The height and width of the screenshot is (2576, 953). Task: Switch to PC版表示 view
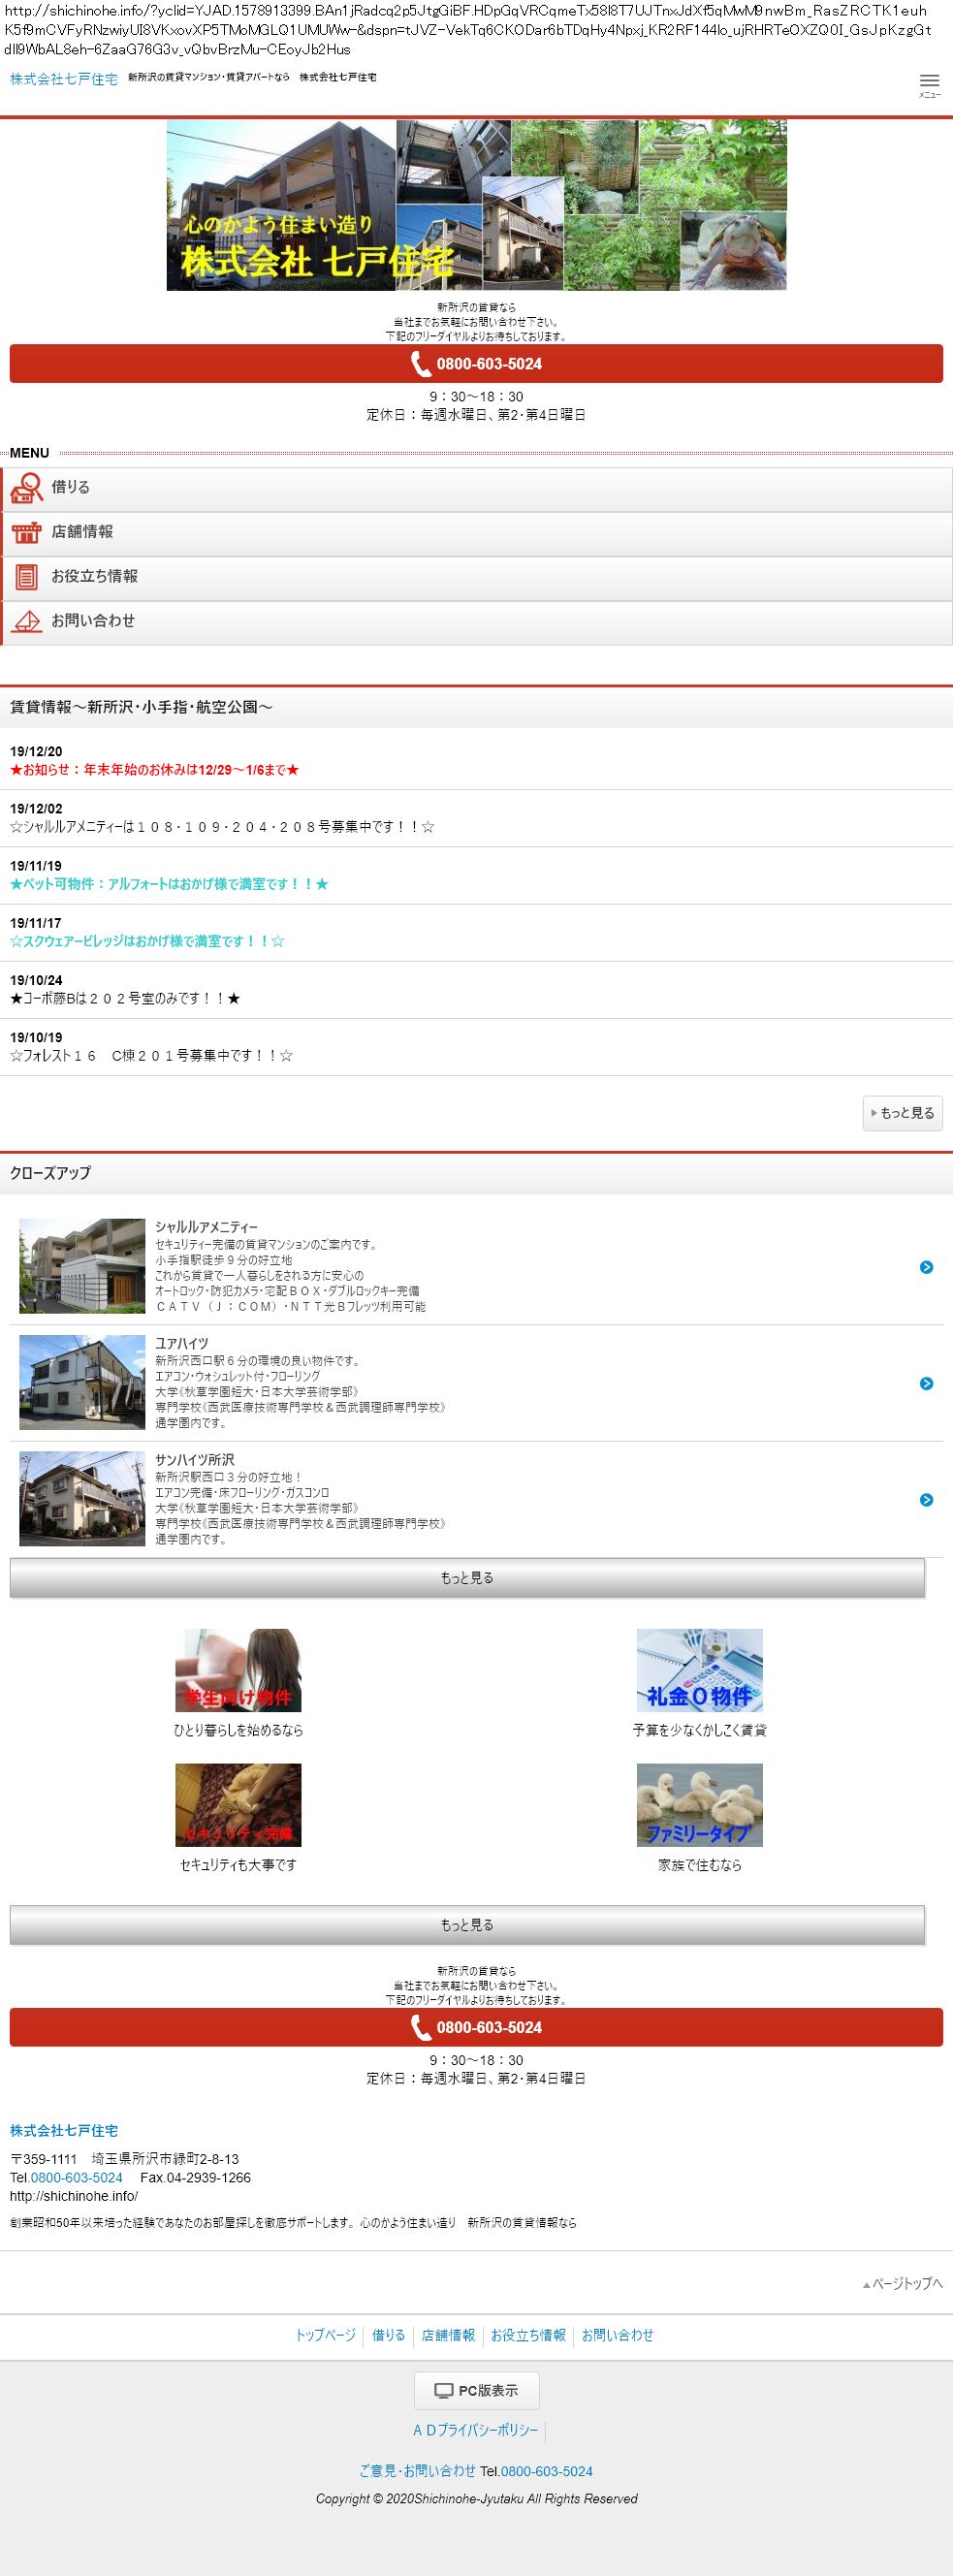coord(476,2390)
